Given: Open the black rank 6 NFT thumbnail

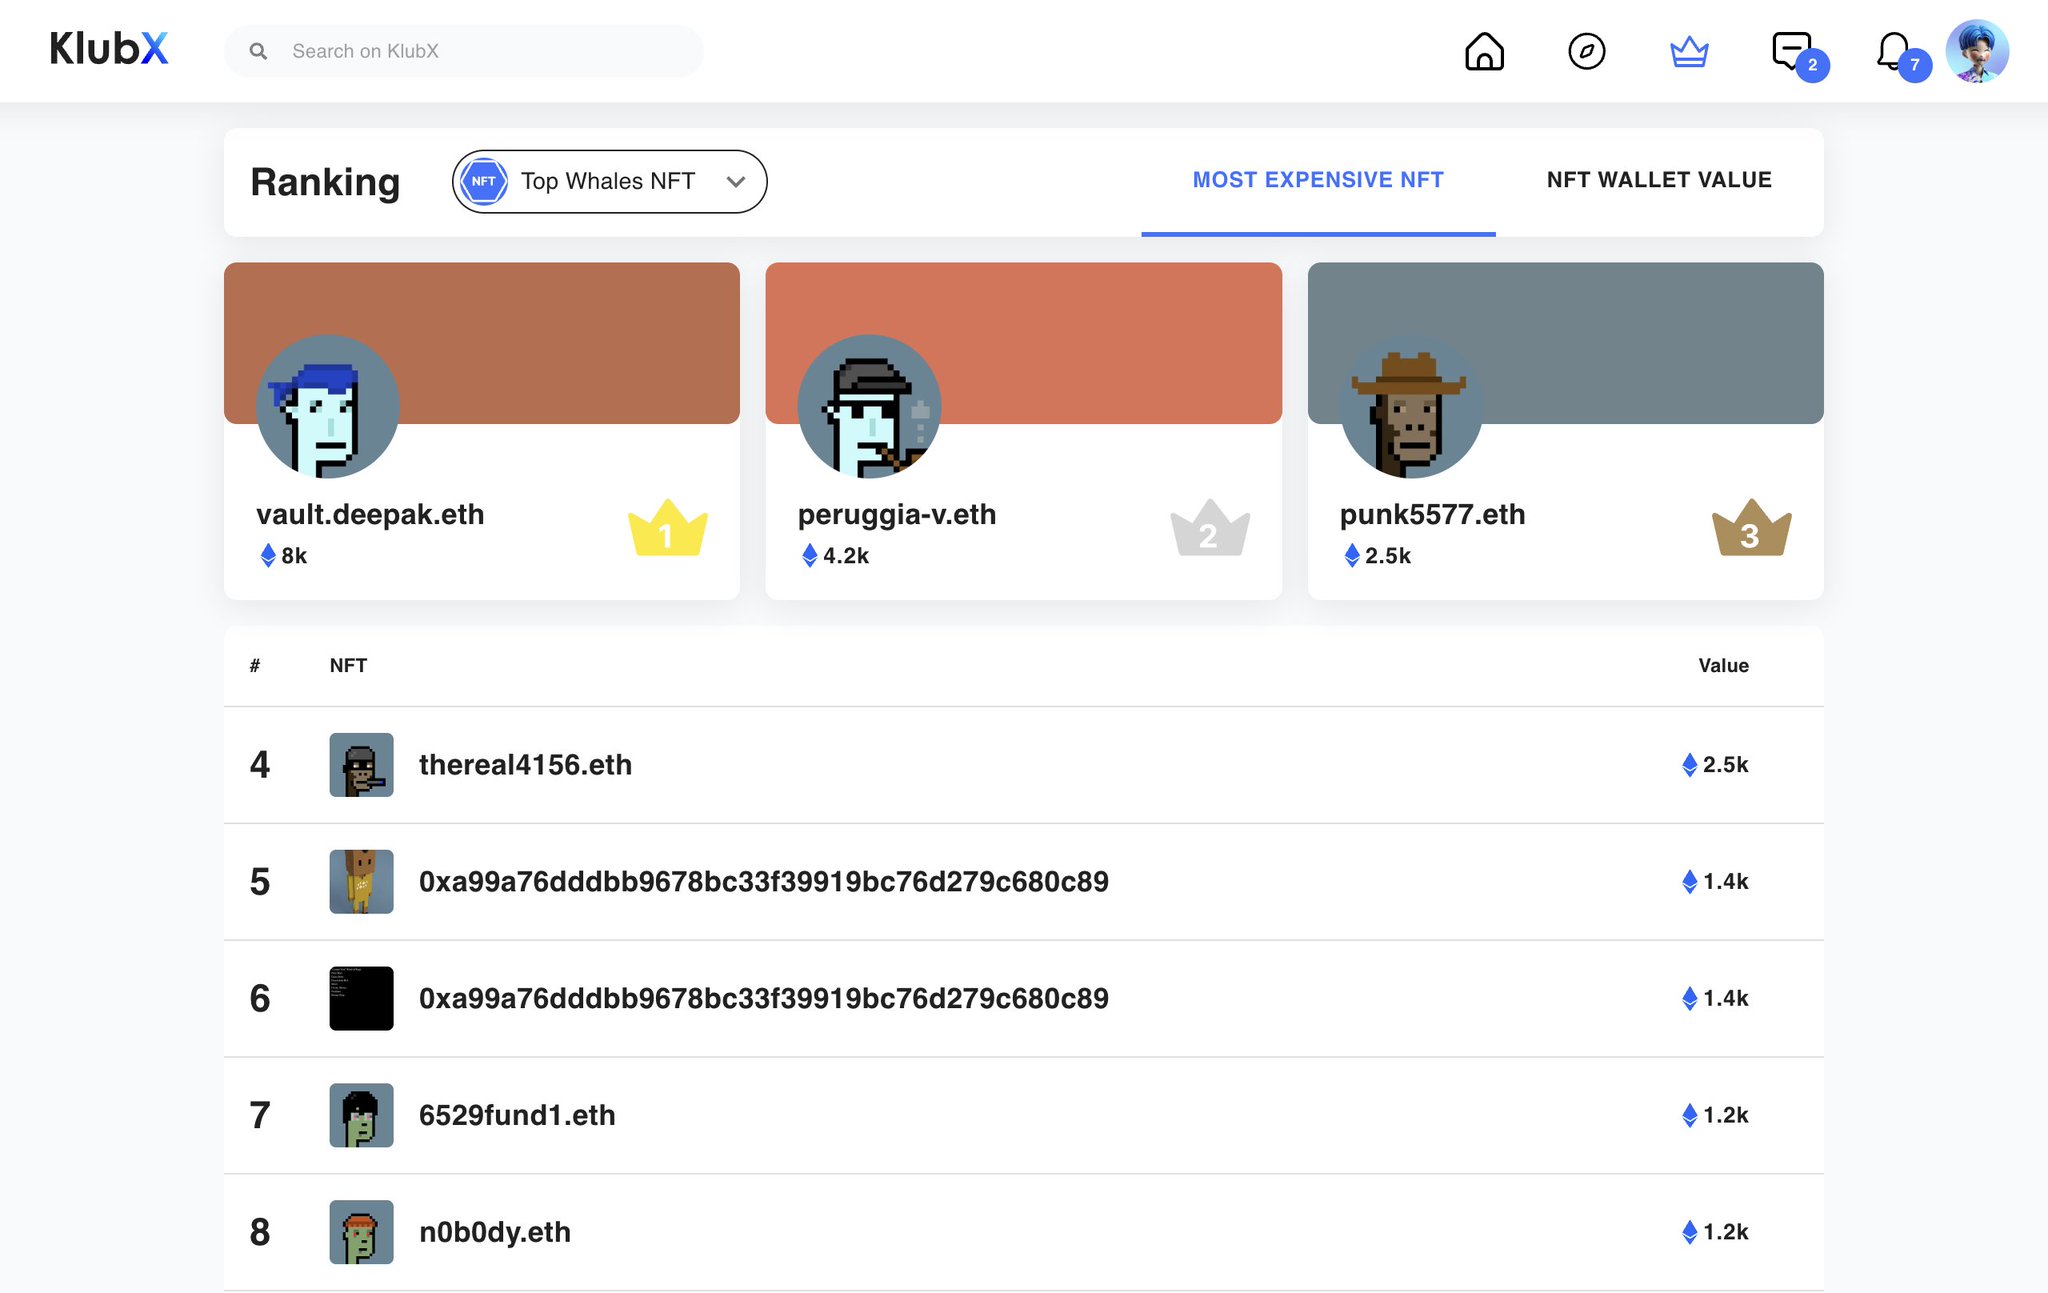Looking at the screenshot, I should tap(361, 998).
